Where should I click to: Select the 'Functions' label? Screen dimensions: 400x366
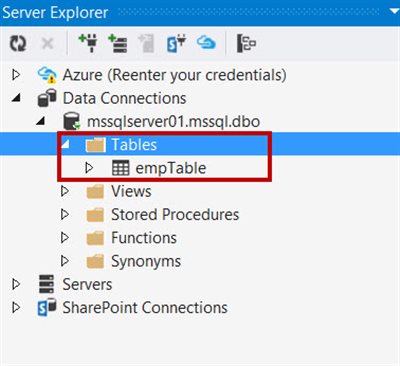tap(144, 238)
